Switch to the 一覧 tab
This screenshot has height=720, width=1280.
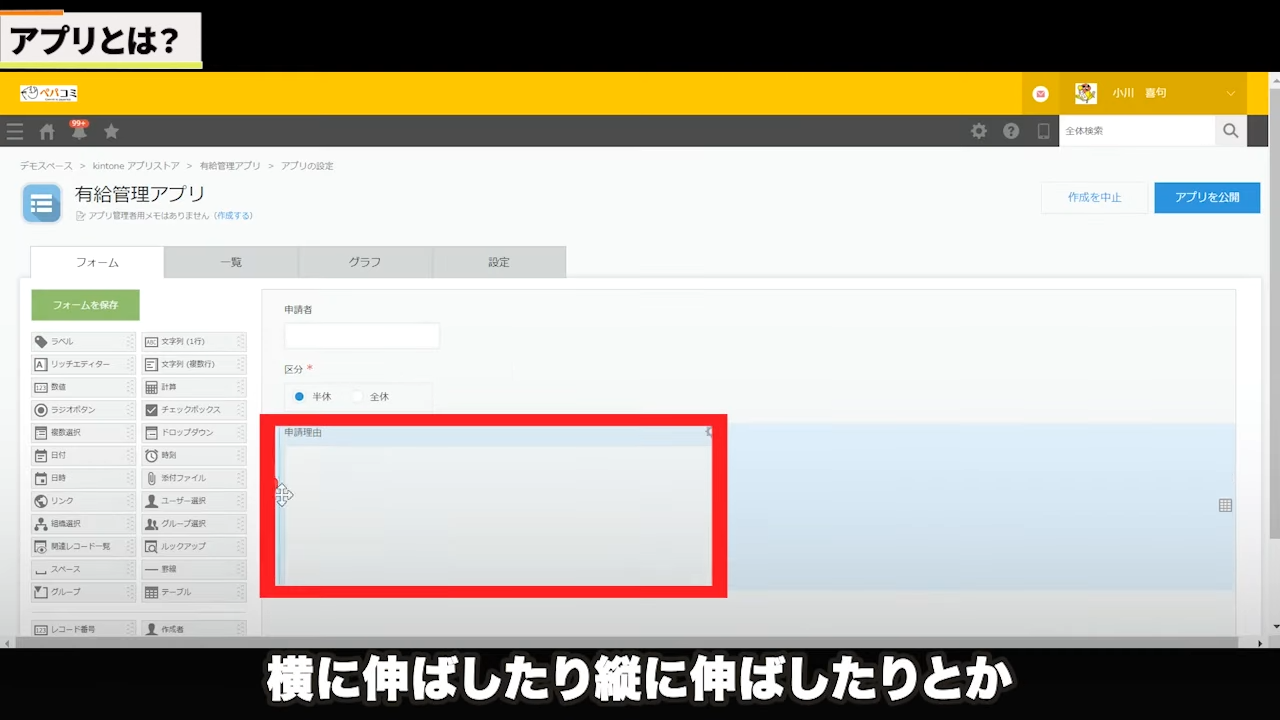231,262
